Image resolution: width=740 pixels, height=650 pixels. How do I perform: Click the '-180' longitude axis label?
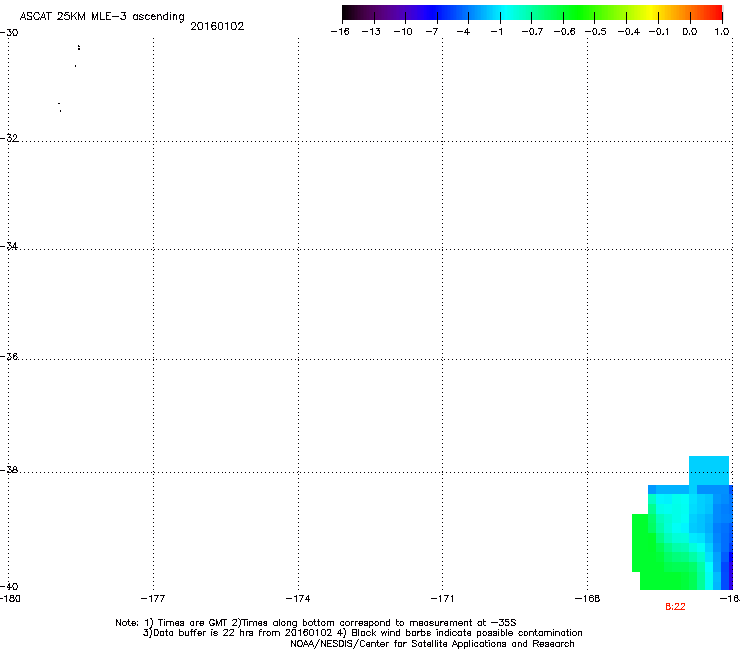[10, 599]
